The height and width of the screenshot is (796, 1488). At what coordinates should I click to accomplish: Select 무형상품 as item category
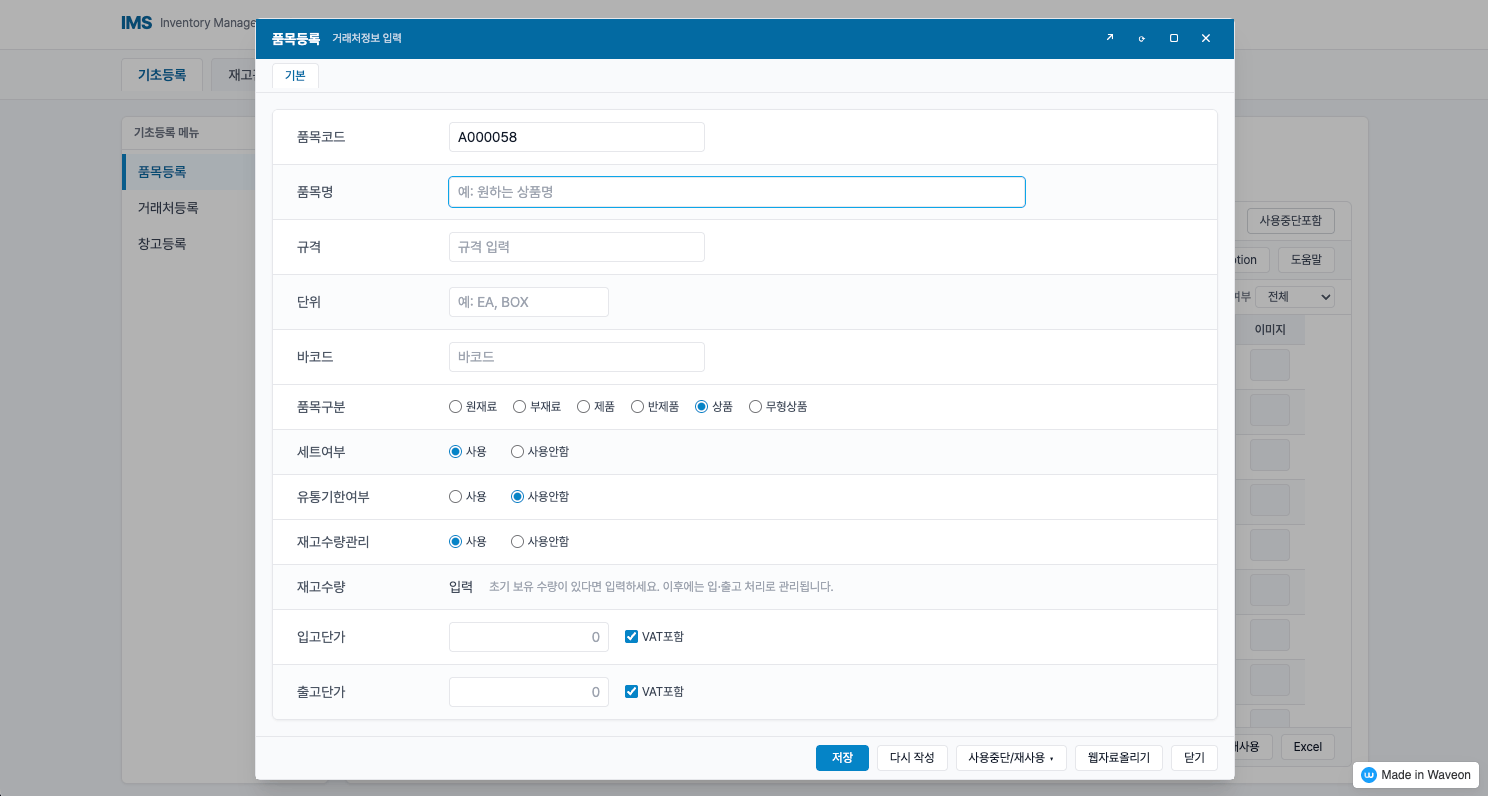[756, 407]
